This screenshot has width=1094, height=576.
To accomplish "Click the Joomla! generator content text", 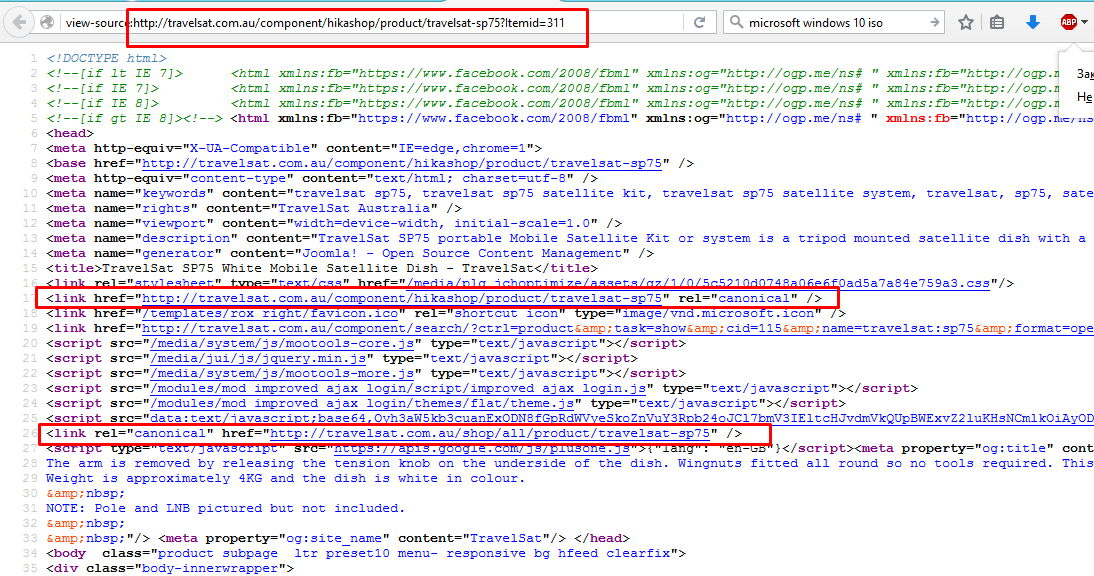I will click(462, 253).
